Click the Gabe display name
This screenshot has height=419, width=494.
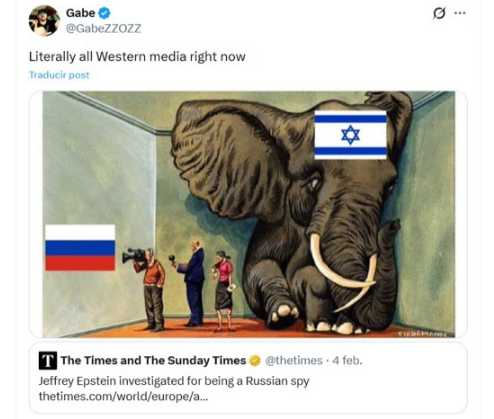(80, 13)
